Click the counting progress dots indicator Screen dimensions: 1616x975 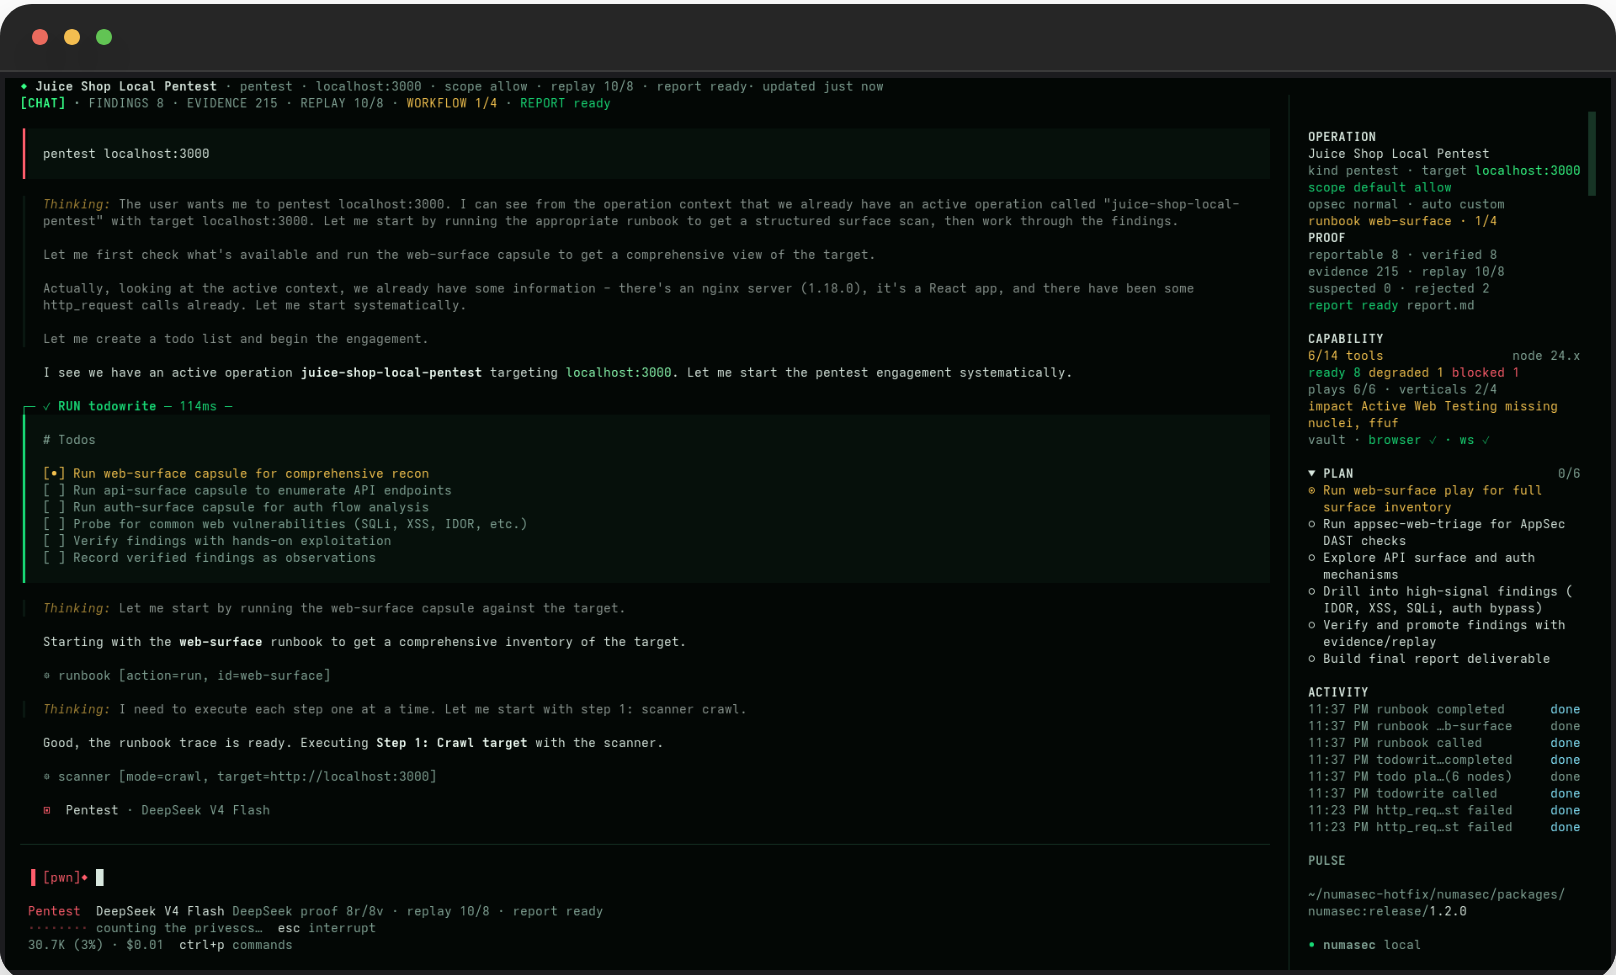pyautogui.click(x=57, y=928)
